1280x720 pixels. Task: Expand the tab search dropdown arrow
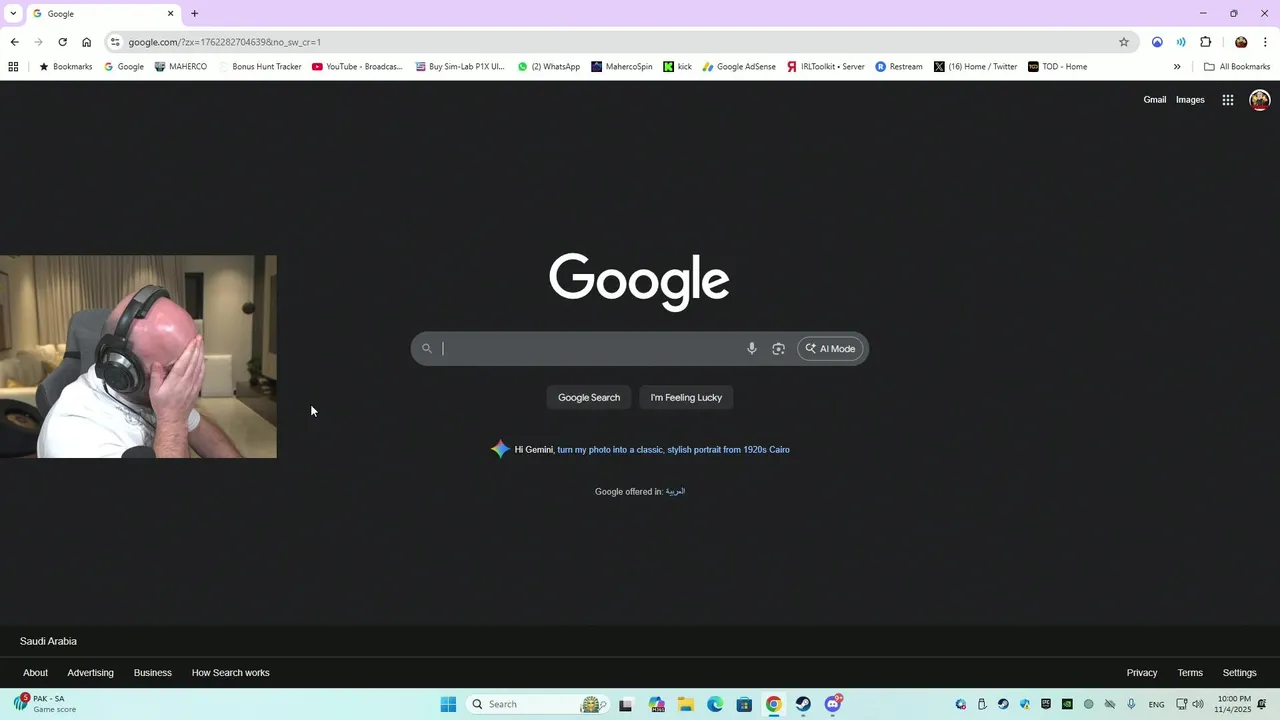pos(13,14)
